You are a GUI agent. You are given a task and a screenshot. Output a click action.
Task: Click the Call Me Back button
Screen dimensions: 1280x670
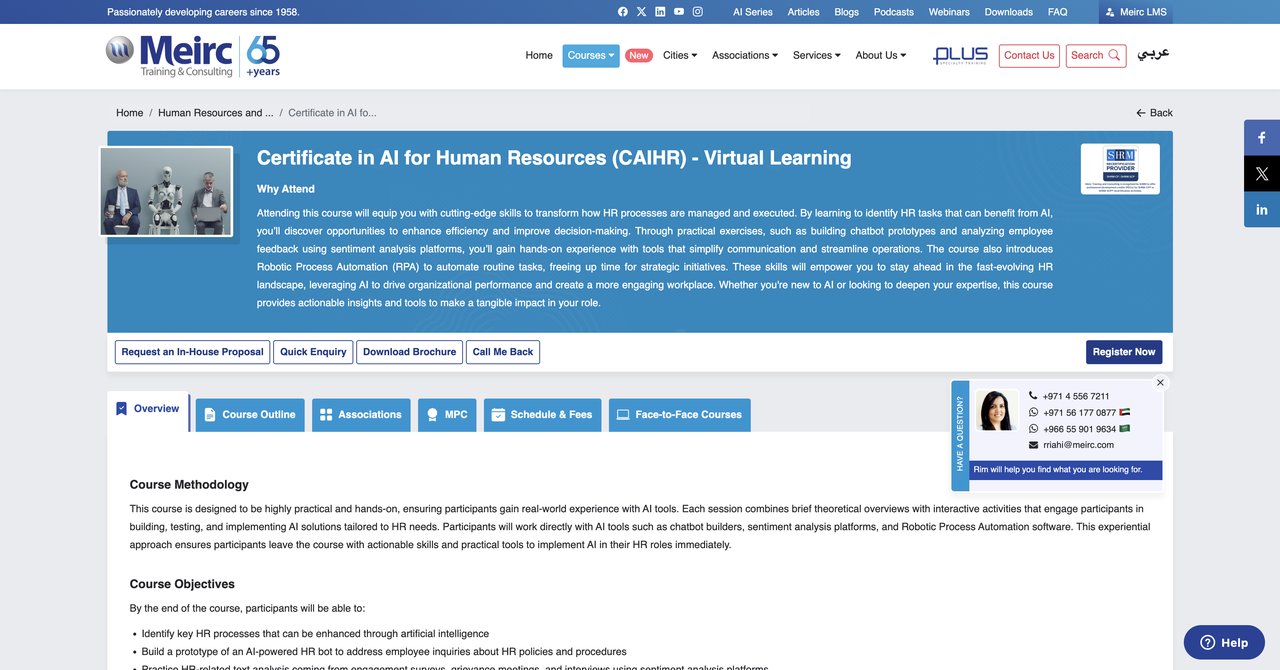[503, 352]
